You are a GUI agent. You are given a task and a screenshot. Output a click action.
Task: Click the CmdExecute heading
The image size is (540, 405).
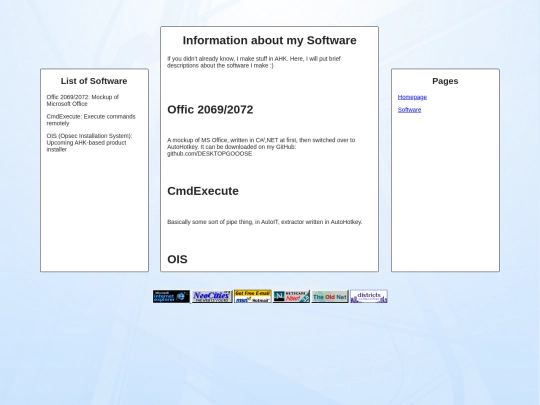[x=203, y=191]
